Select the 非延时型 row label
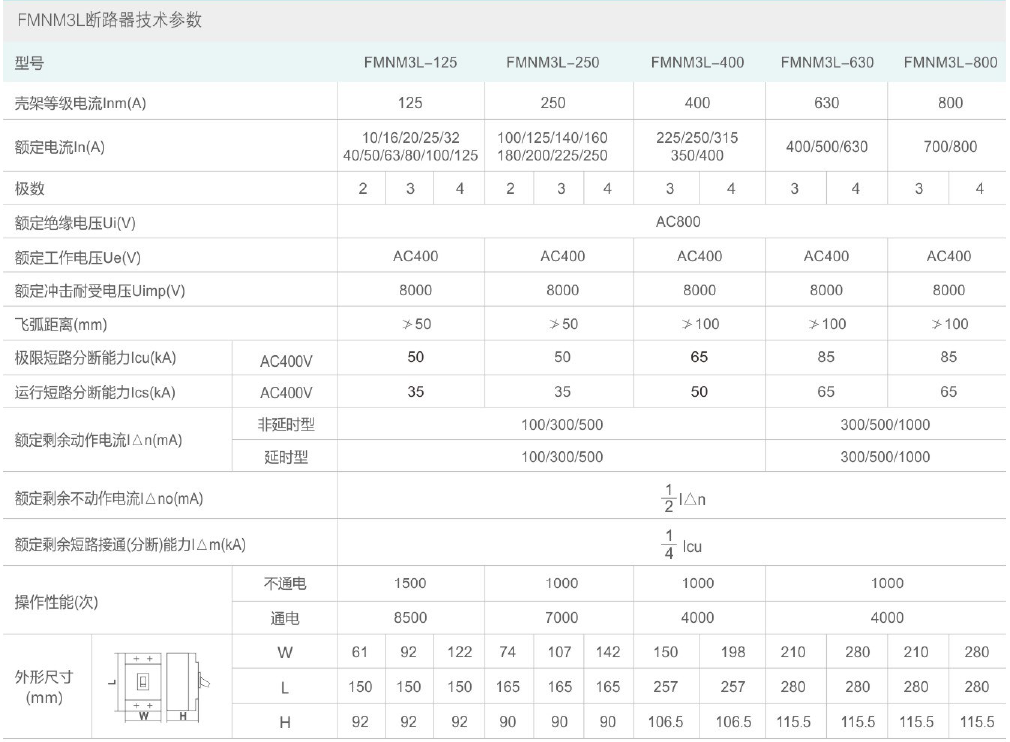This screenshot has height=742, width=1010. click(286, 424)
